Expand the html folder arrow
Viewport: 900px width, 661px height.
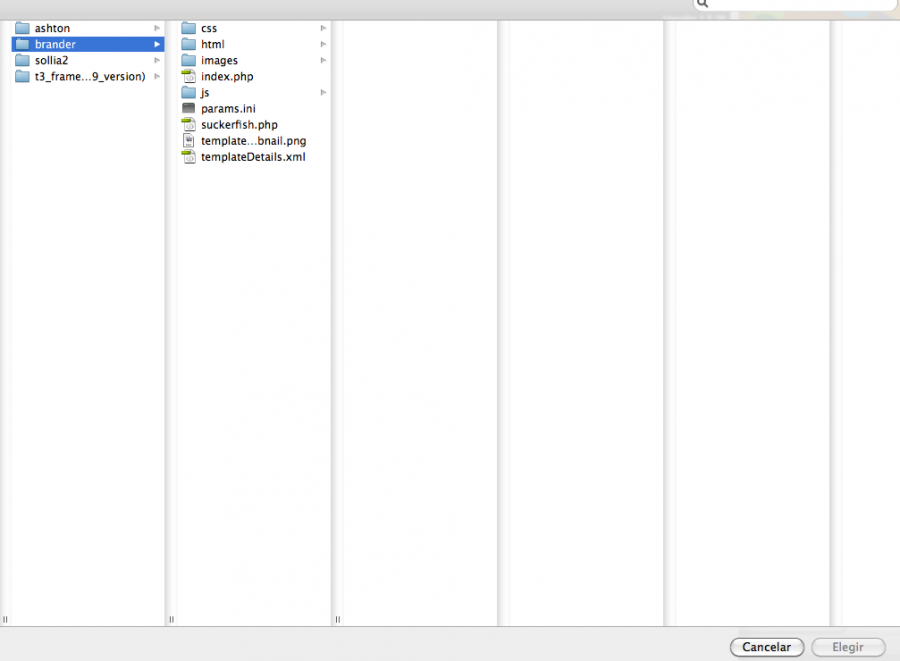[323, 44]
